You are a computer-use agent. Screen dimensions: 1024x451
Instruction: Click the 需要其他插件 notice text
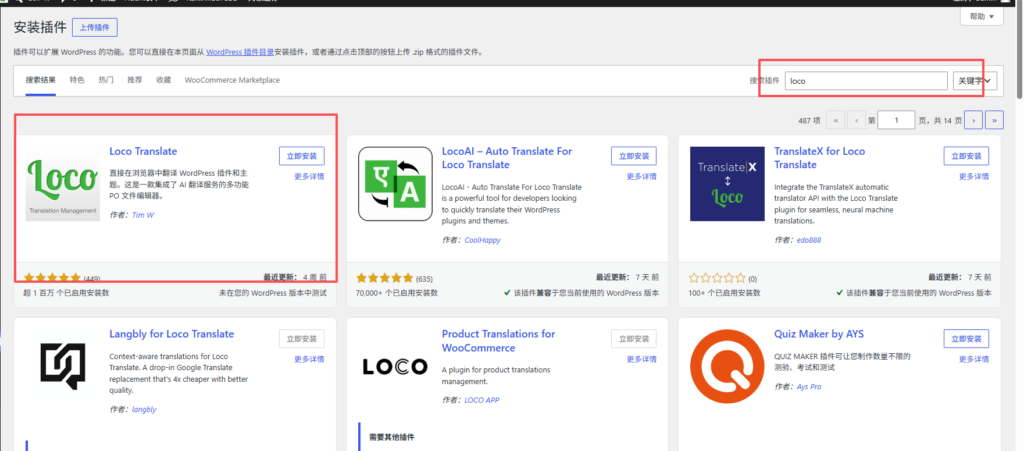(391, 437)
